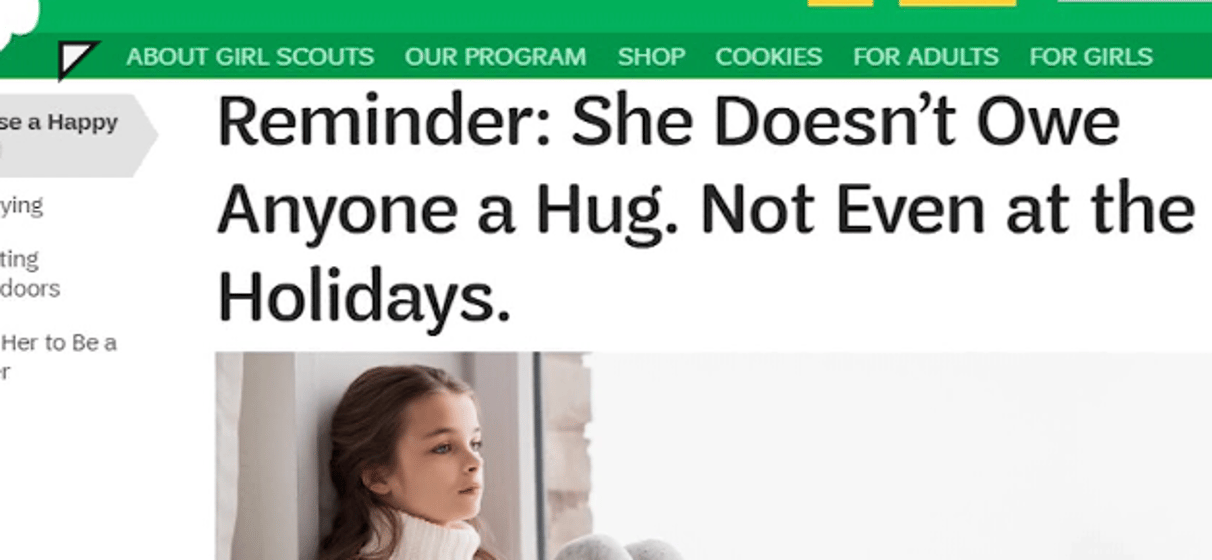
Task: Select the highlighted Happy sidebar item
Action: click(x=70, y=135)
